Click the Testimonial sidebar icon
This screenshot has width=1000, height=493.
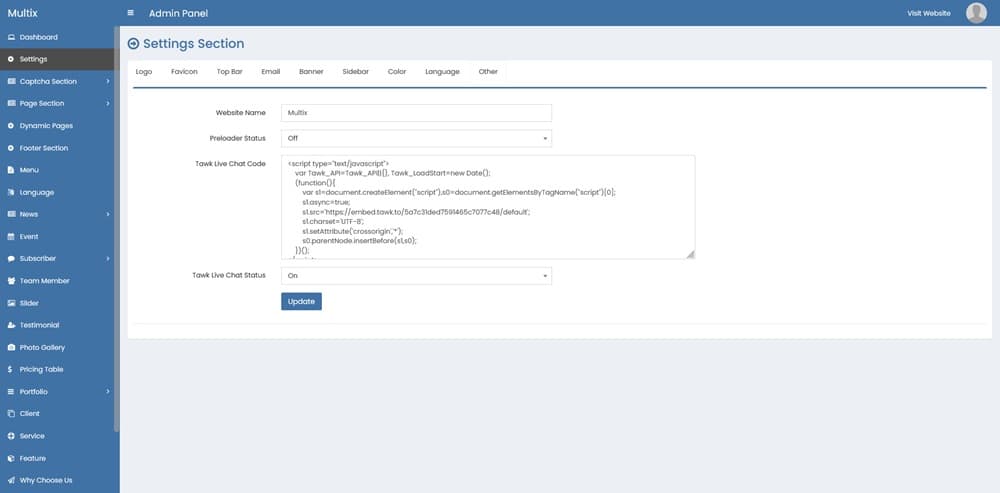pyautogui.click(x=11, y=325)
